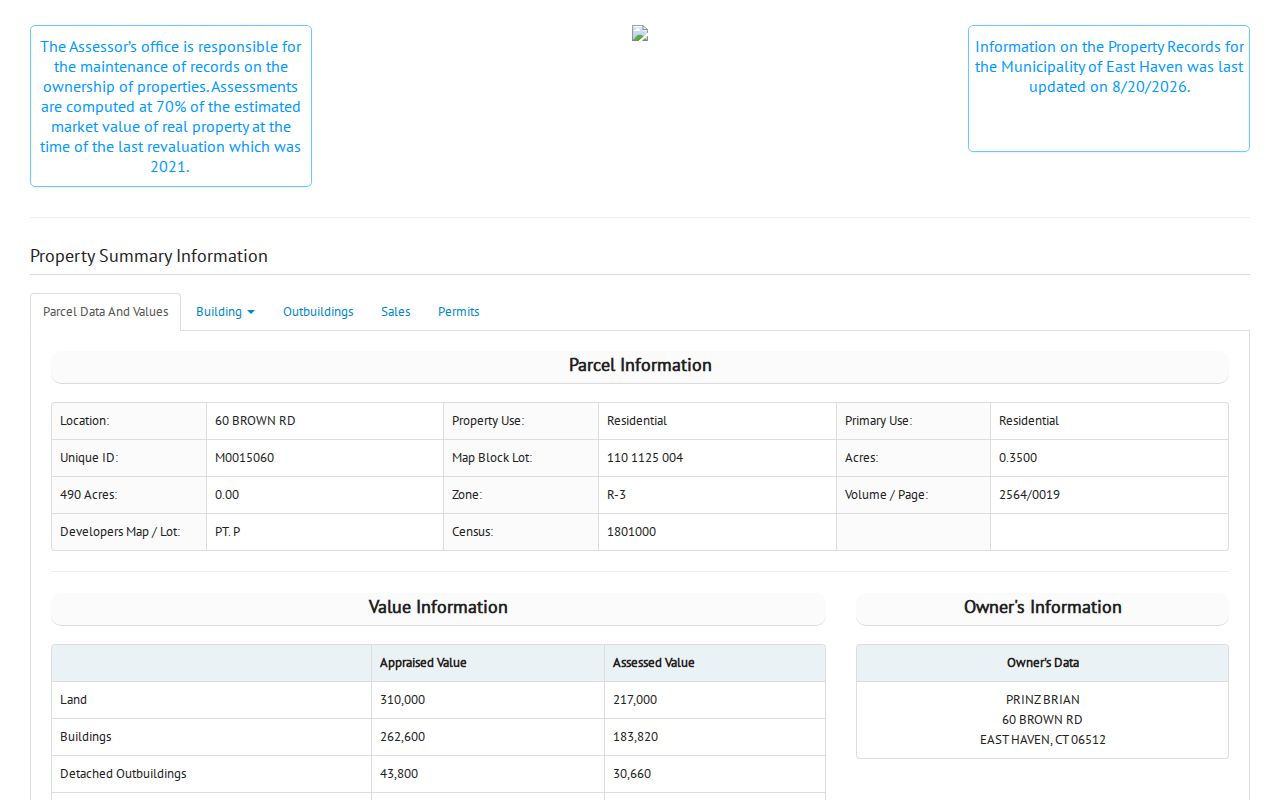Select the Location value 60 BROWN RD

coord(255,421)
